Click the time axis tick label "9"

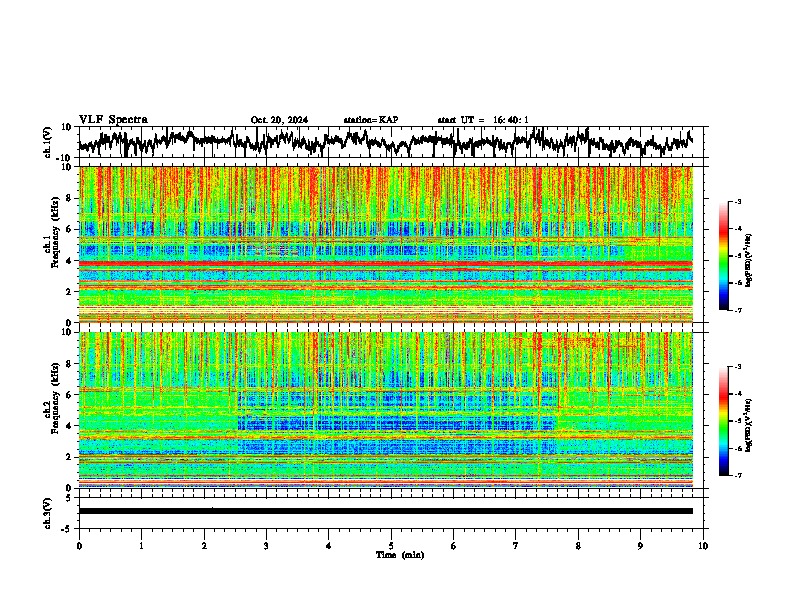pos(640,546)
